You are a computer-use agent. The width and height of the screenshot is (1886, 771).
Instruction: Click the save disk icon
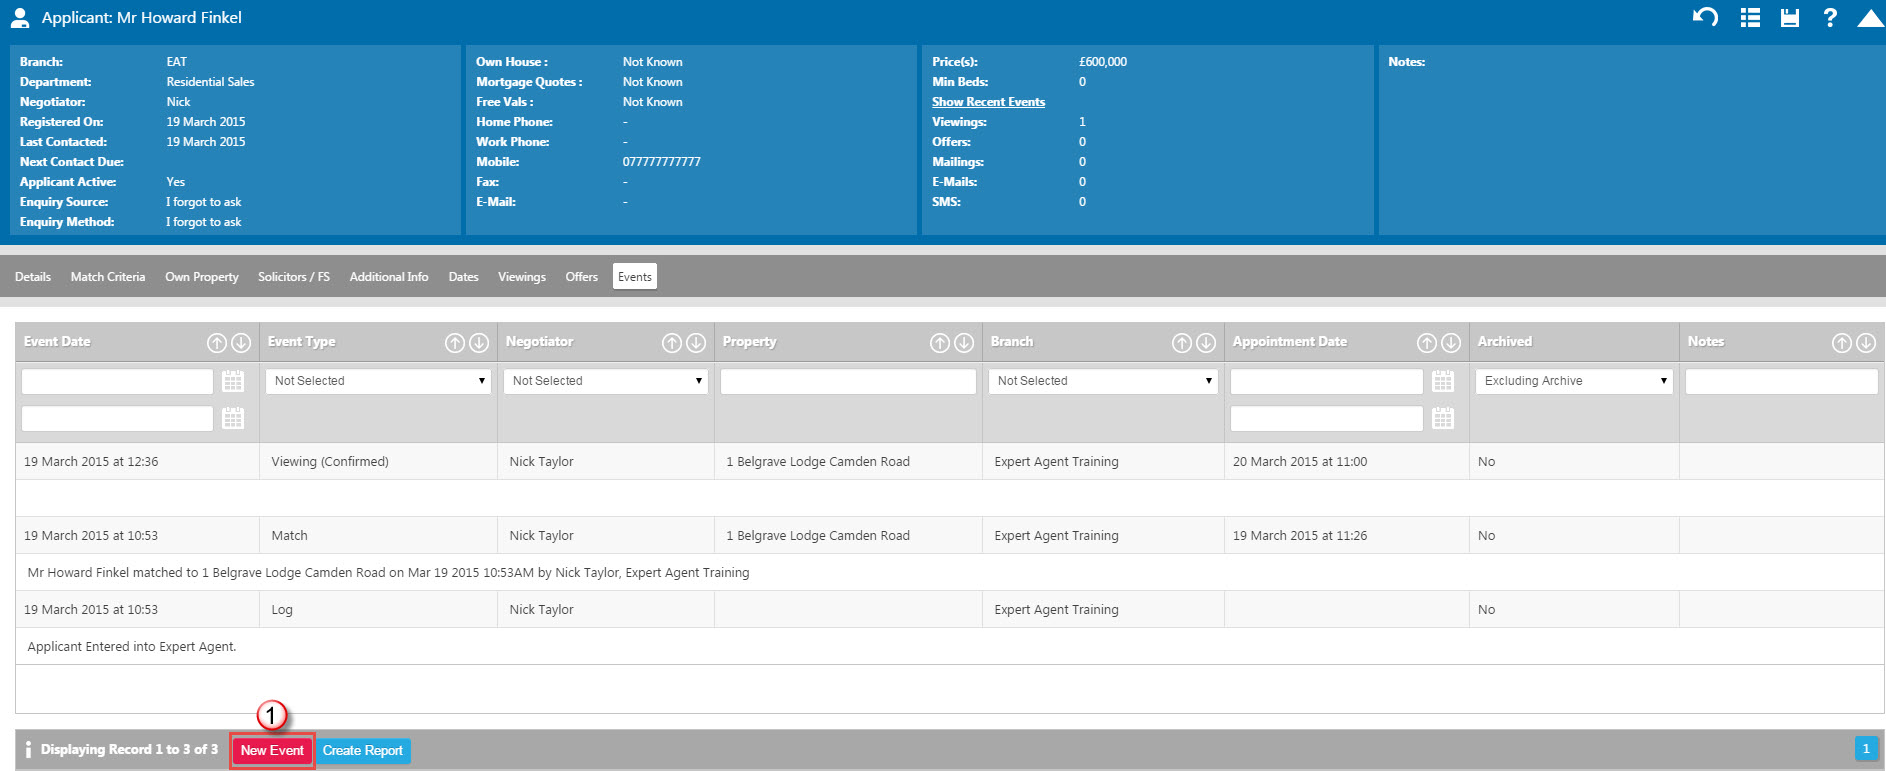pos(1790,17)
